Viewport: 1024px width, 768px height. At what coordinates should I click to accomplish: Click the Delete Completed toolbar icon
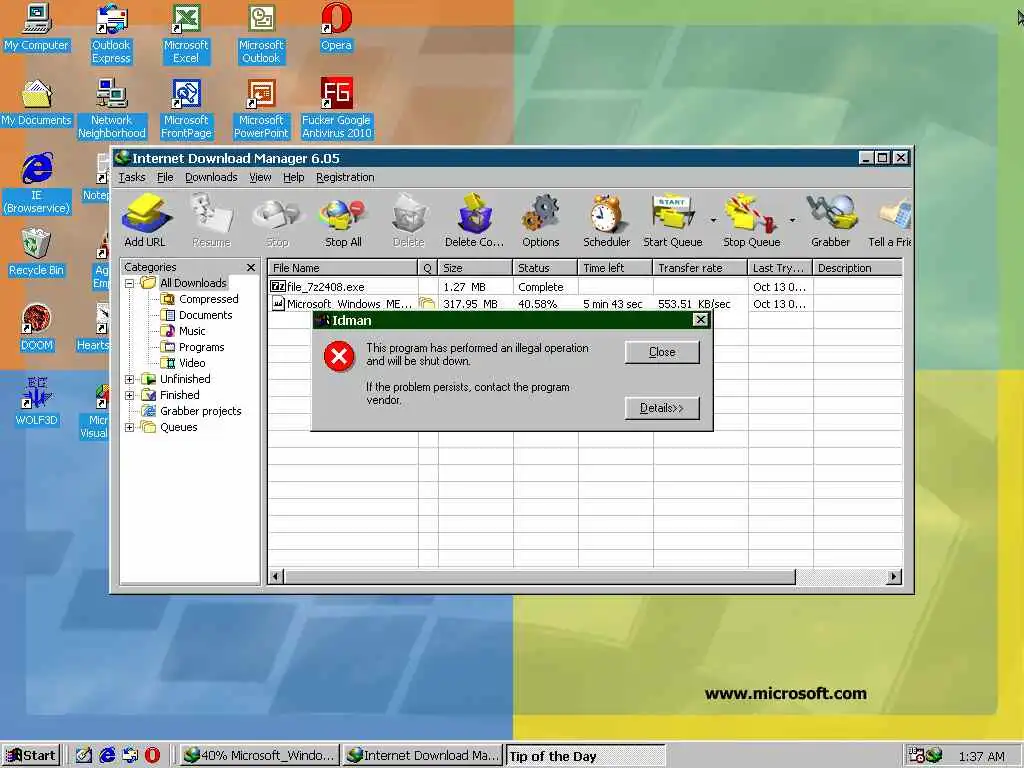pyautogui.click(x=474, y=221)
